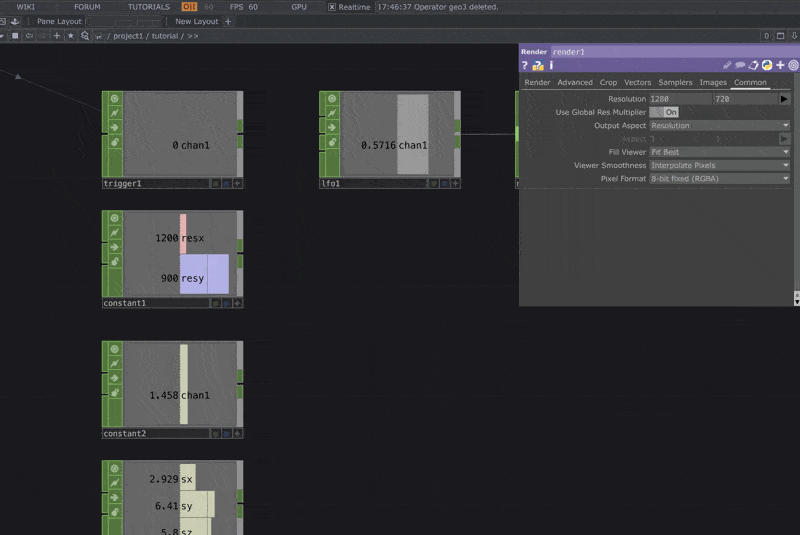Click the New Layout plus button
The height and width of the screenshot is (535, 800).
(228, 21)
